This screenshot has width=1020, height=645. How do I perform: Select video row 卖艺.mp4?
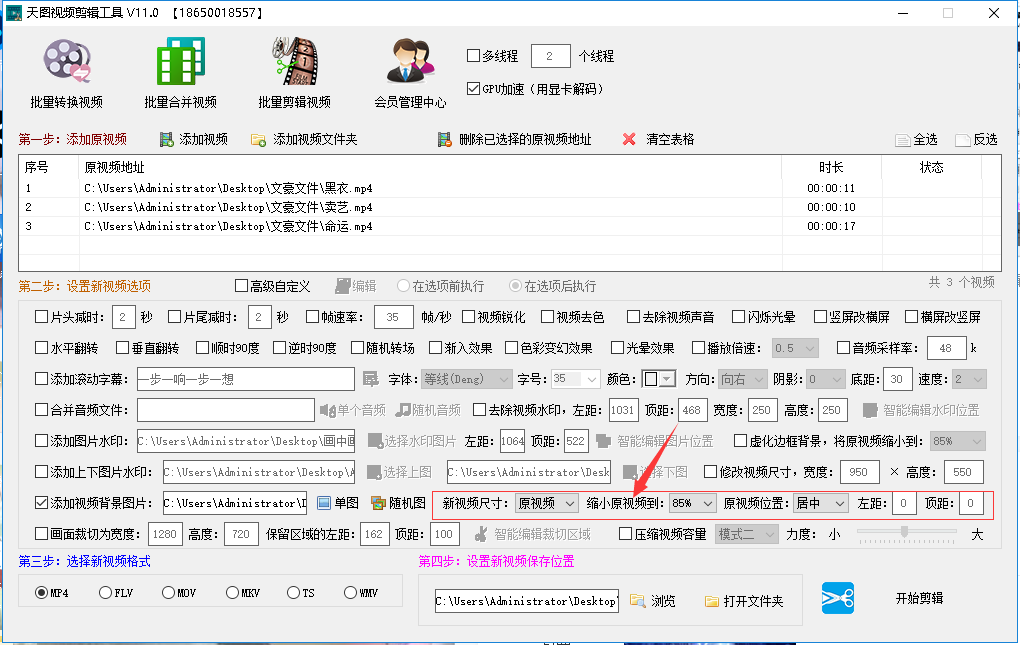(x=509, y=207)
